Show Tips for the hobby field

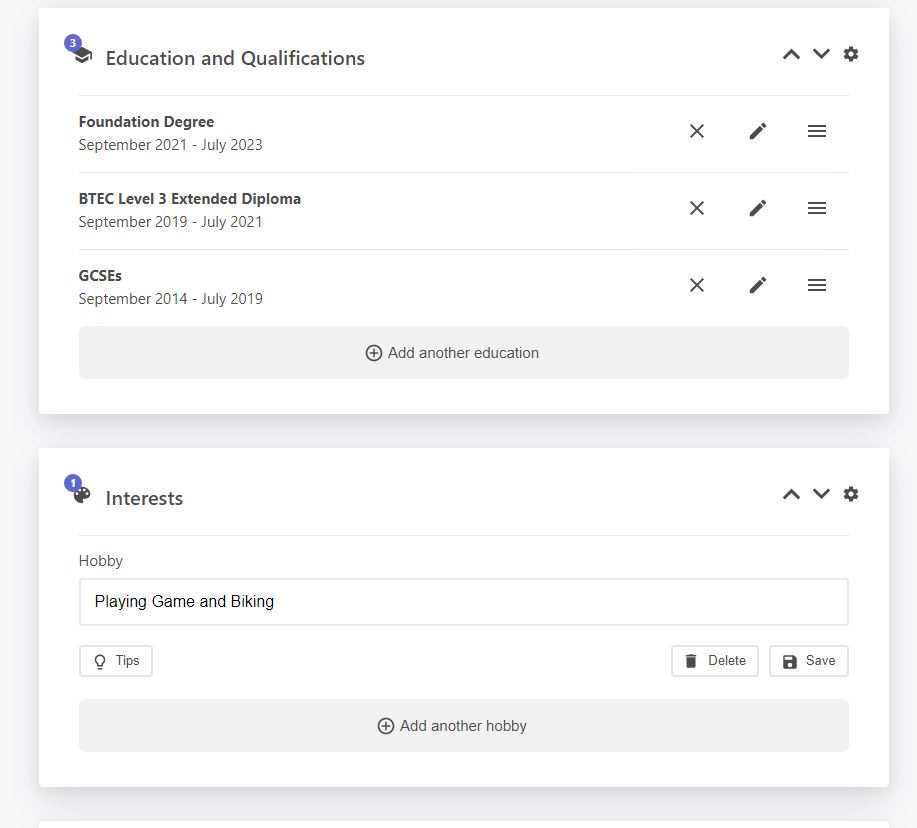tap(116, 661)
